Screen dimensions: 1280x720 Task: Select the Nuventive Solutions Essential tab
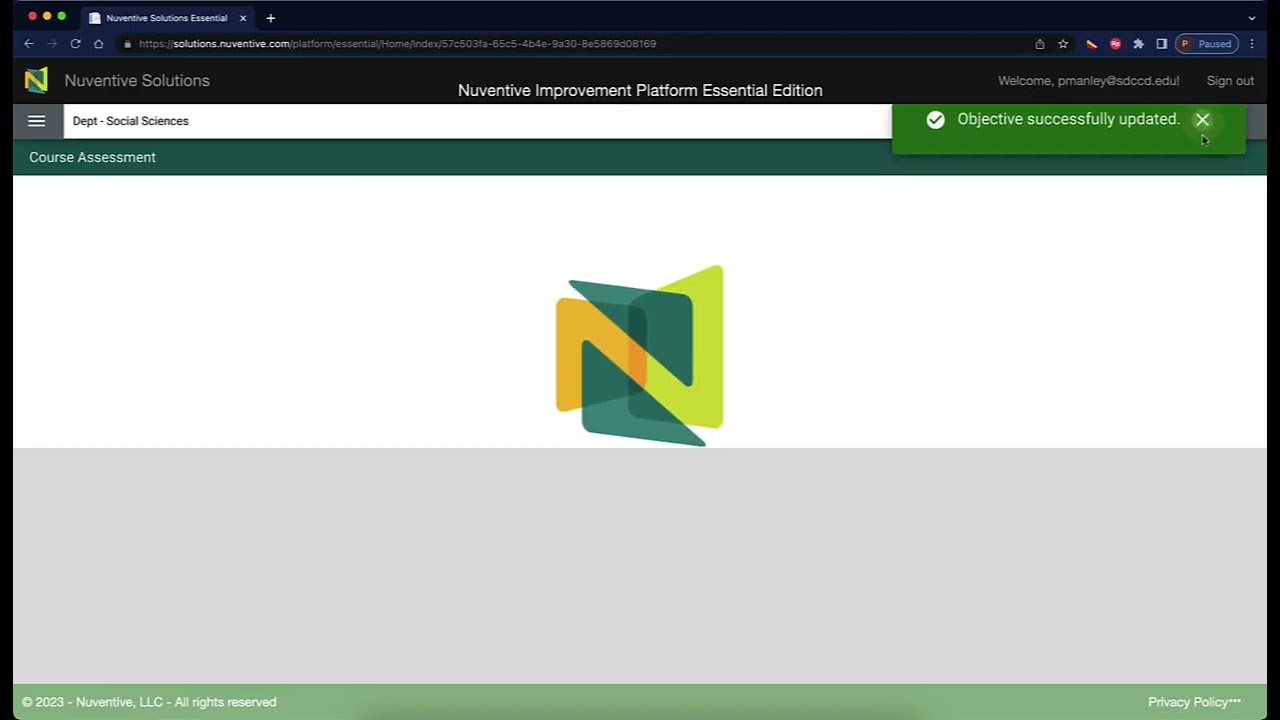click(166, 18)
